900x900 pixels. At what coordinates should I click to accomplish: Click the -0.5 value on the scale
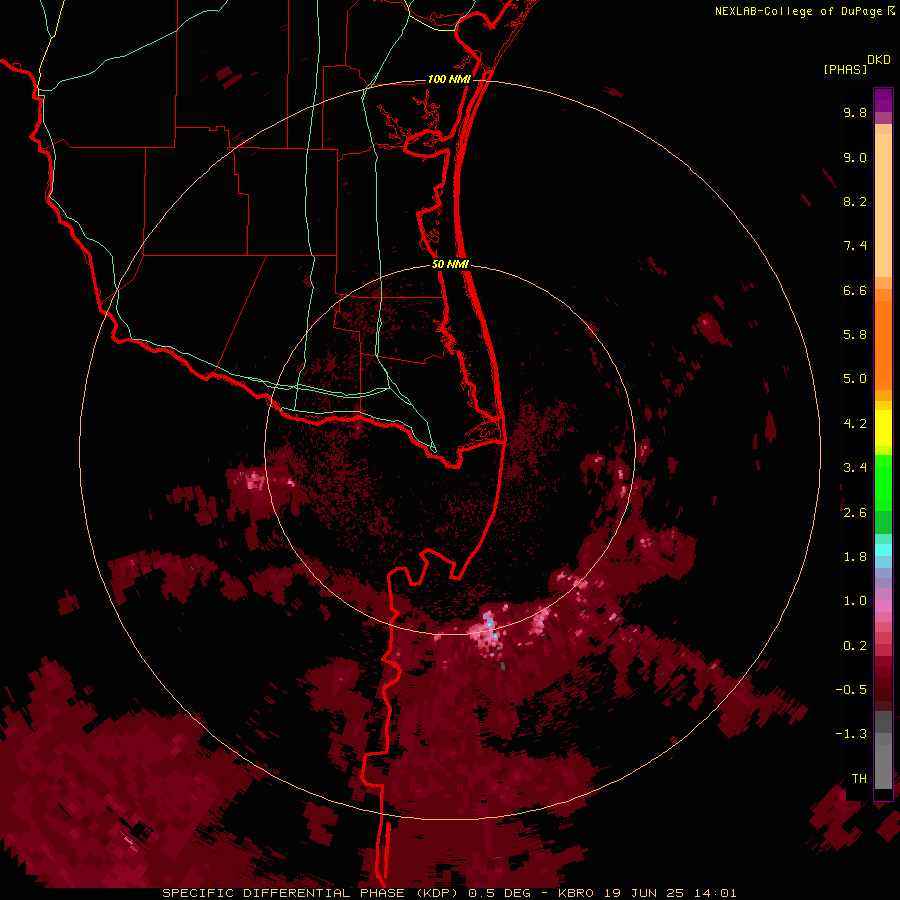(851, 690)
